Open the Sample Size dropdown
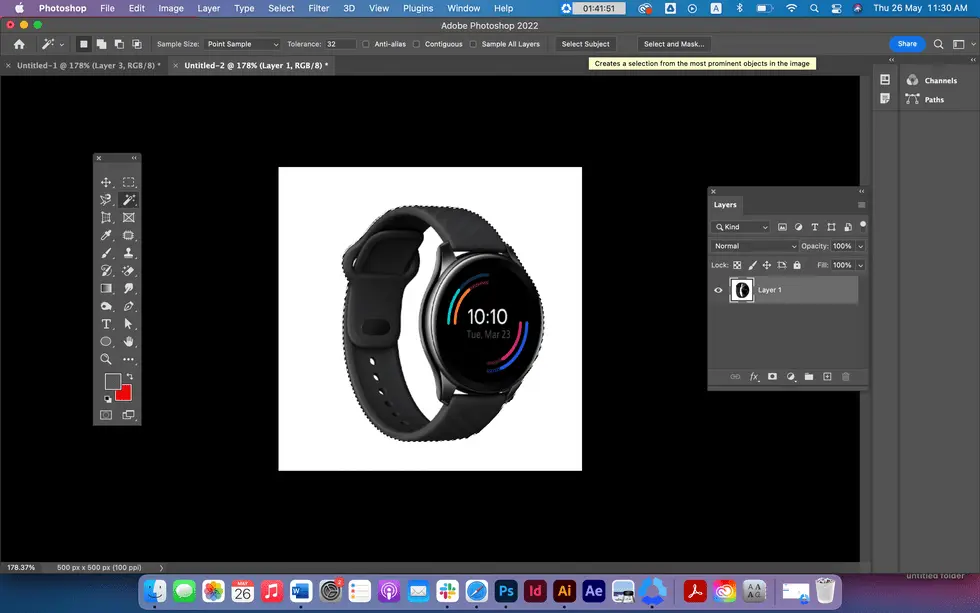This screenshot has width=980, height=613. (240, 44)
